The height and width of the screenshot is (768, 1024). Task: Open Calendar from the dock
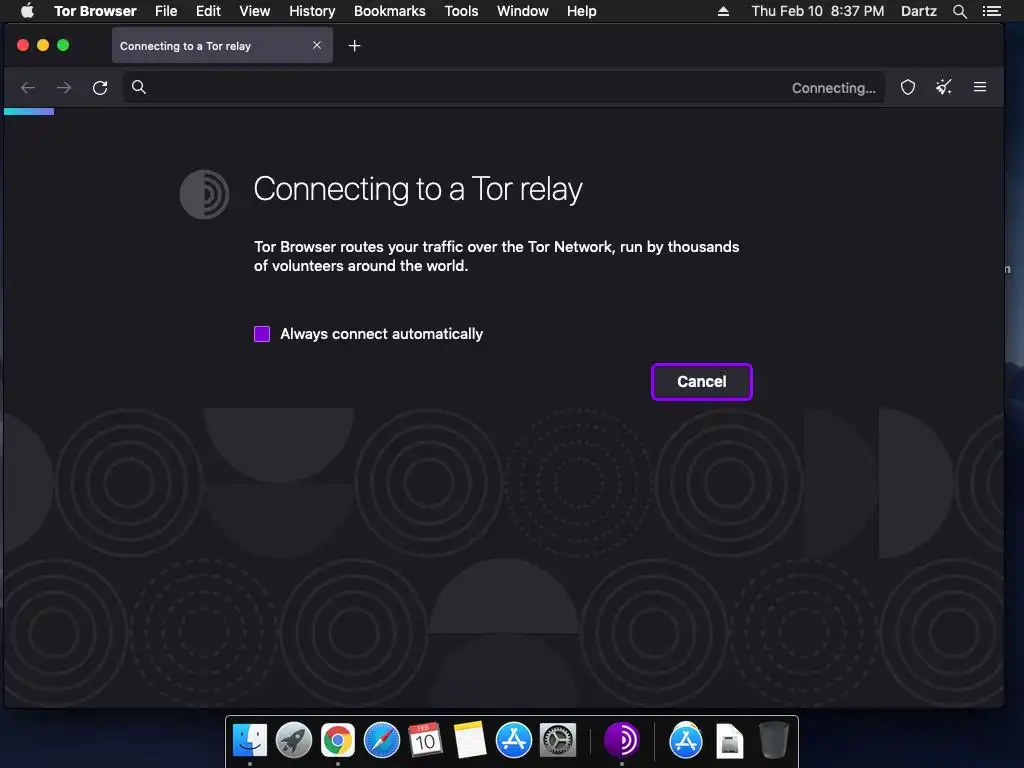pos(426,741)
